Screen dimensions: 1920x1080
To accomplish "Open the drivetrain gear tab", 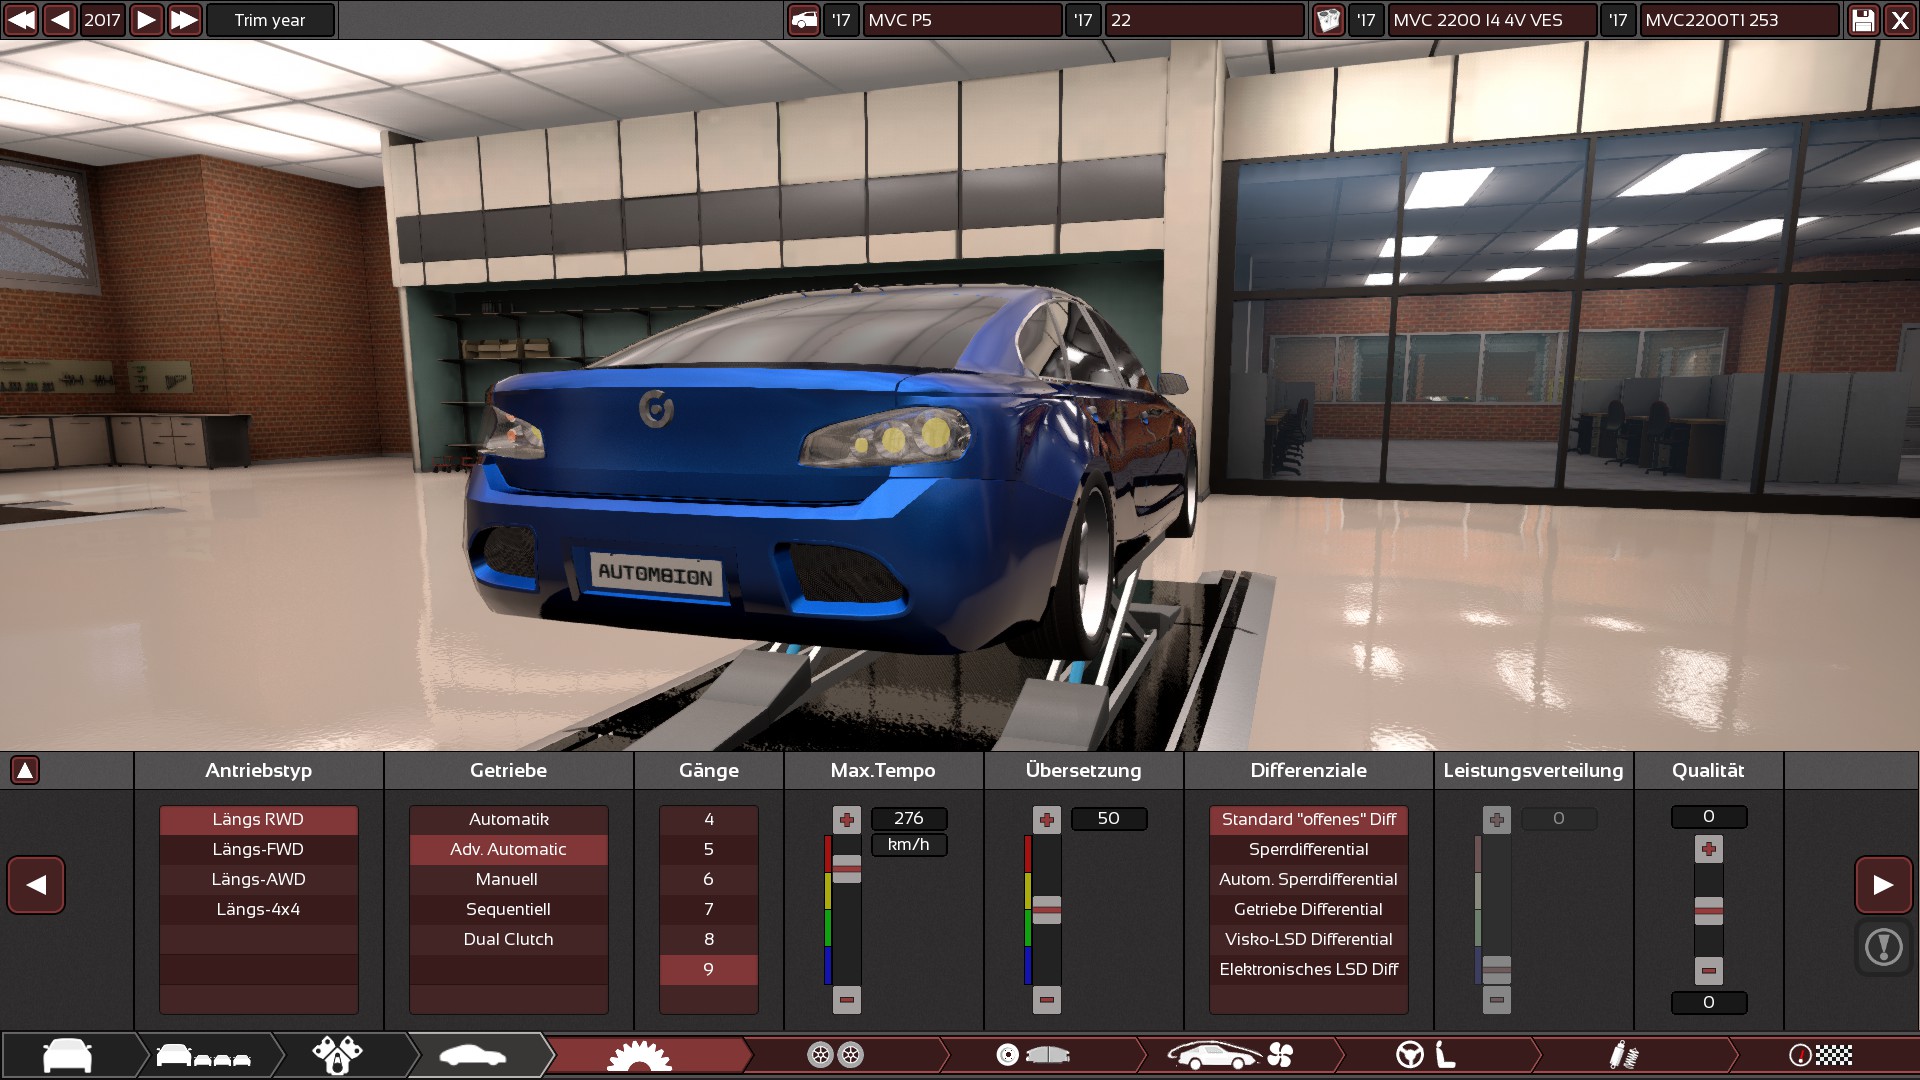I will click(640, 1055).
